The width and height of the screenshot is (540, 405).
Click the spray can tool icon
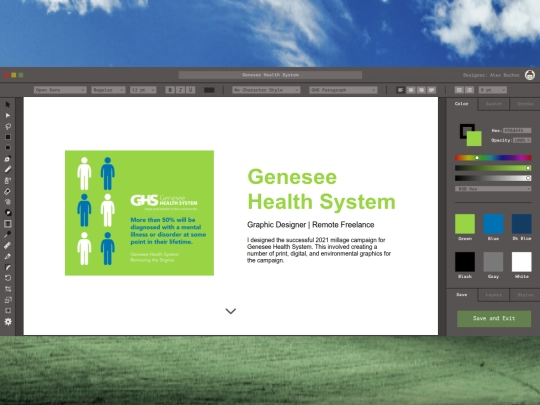pos(8,180)
